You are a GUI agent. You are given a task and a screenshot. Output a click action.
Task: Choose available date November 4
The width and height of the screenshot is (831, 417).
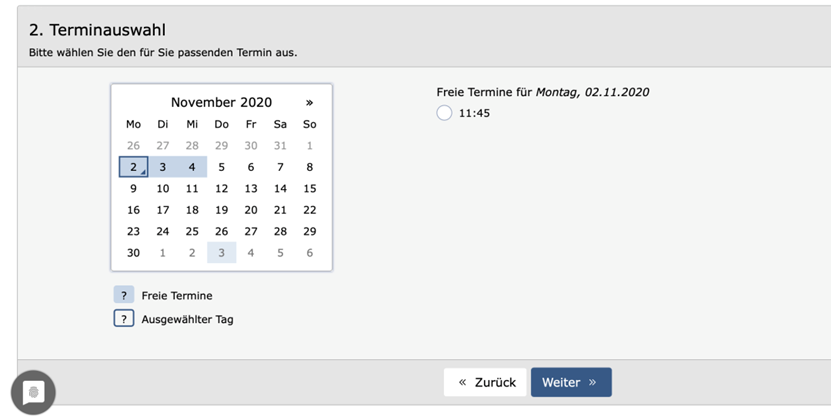tap(192, 167)
